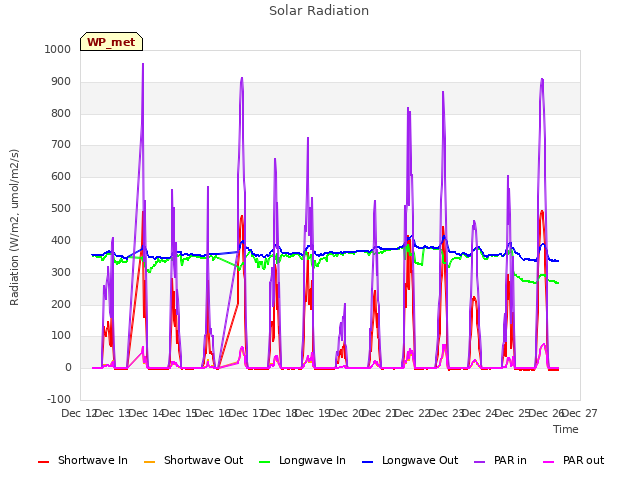Click the -100 y-axis tick label
The image size is (640, 480).
tap(59, 399)
